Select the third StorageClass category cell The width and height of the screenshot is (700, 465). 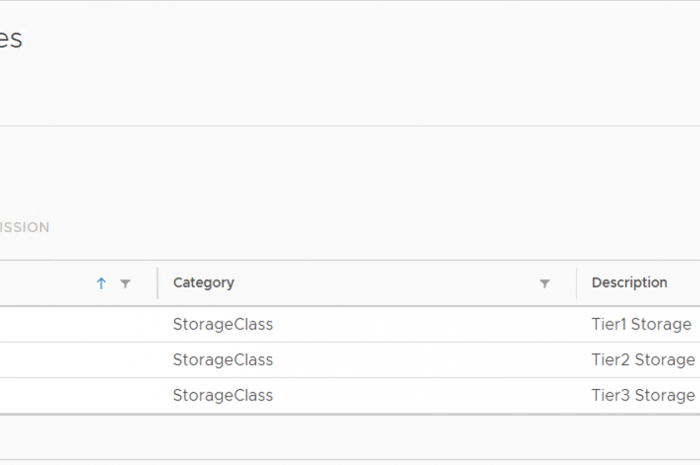pyautogui.click(x=223, y=395)
